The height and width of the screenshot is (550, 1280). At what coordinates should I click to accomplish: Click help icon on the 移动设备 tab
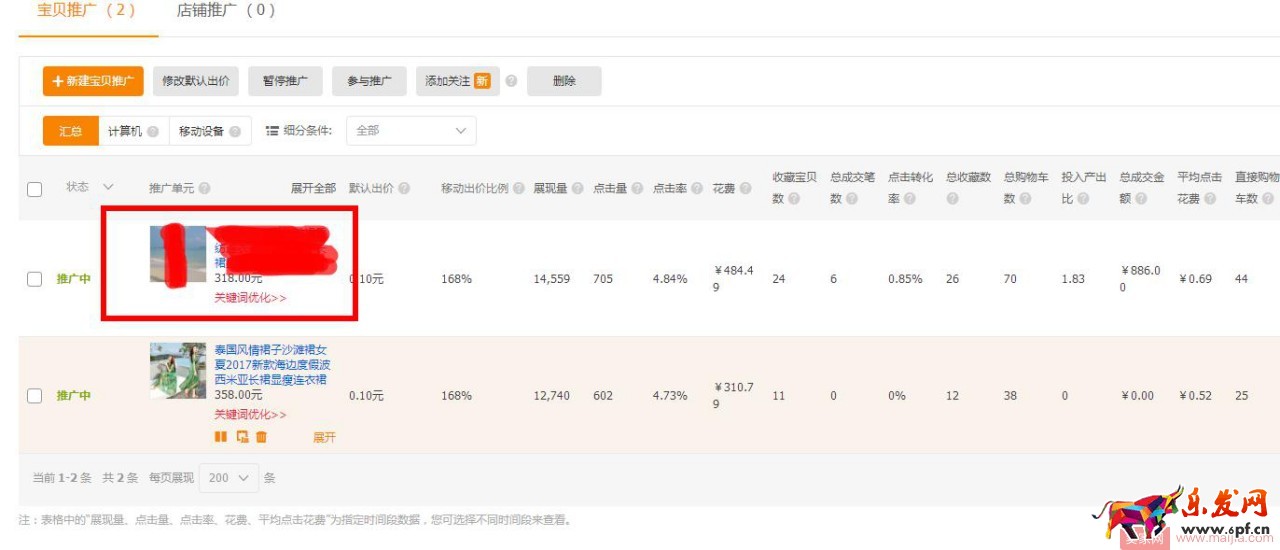235,131
